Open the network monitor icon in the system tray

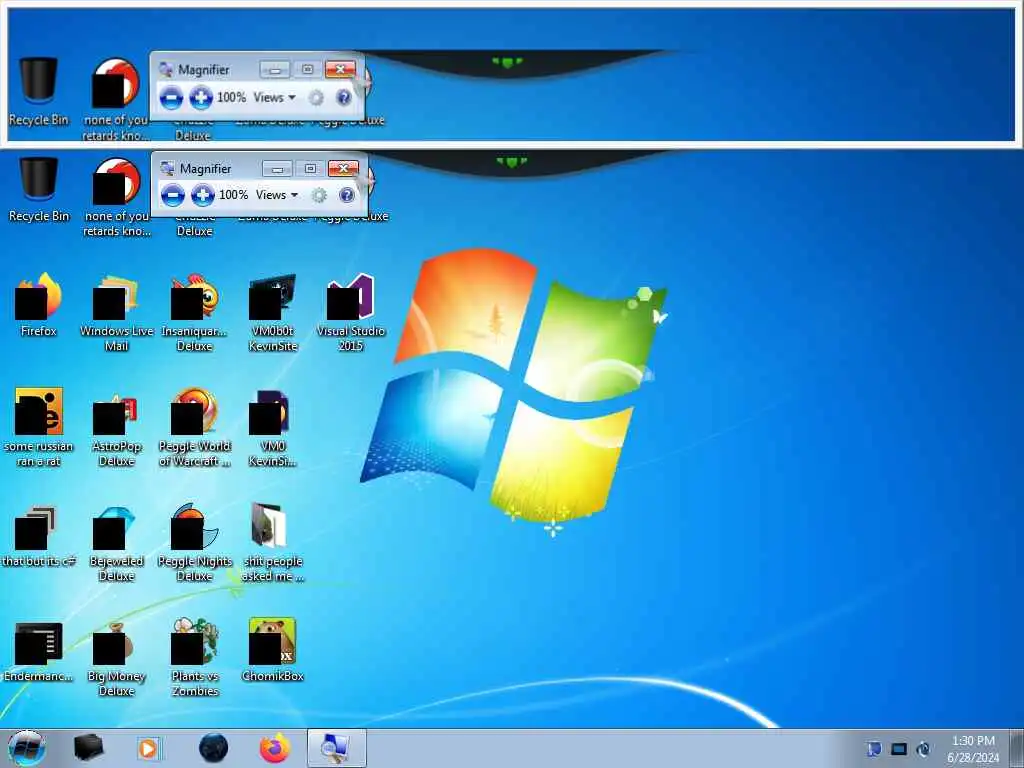click(899, 749)
